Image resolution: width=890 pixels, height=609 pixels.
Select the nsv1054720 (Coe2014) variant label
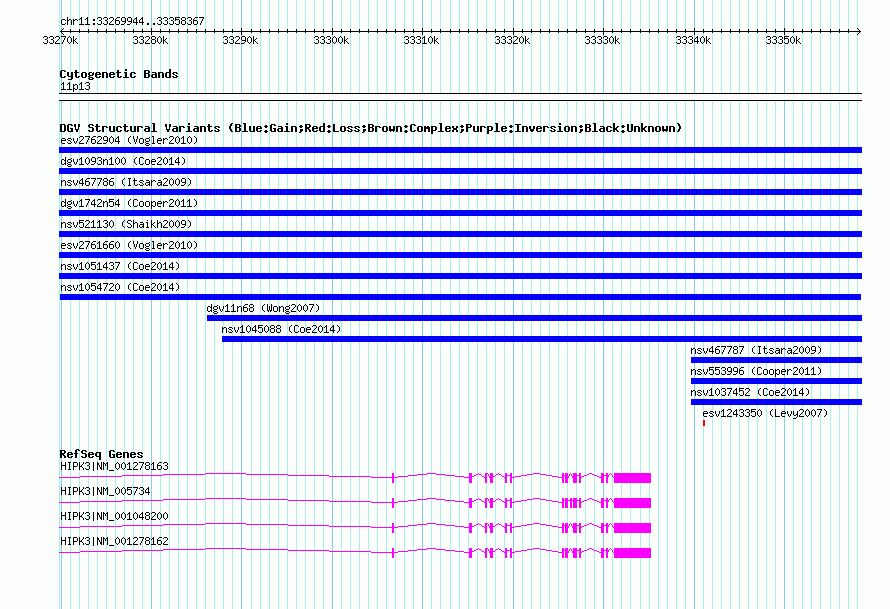point(120,287)
